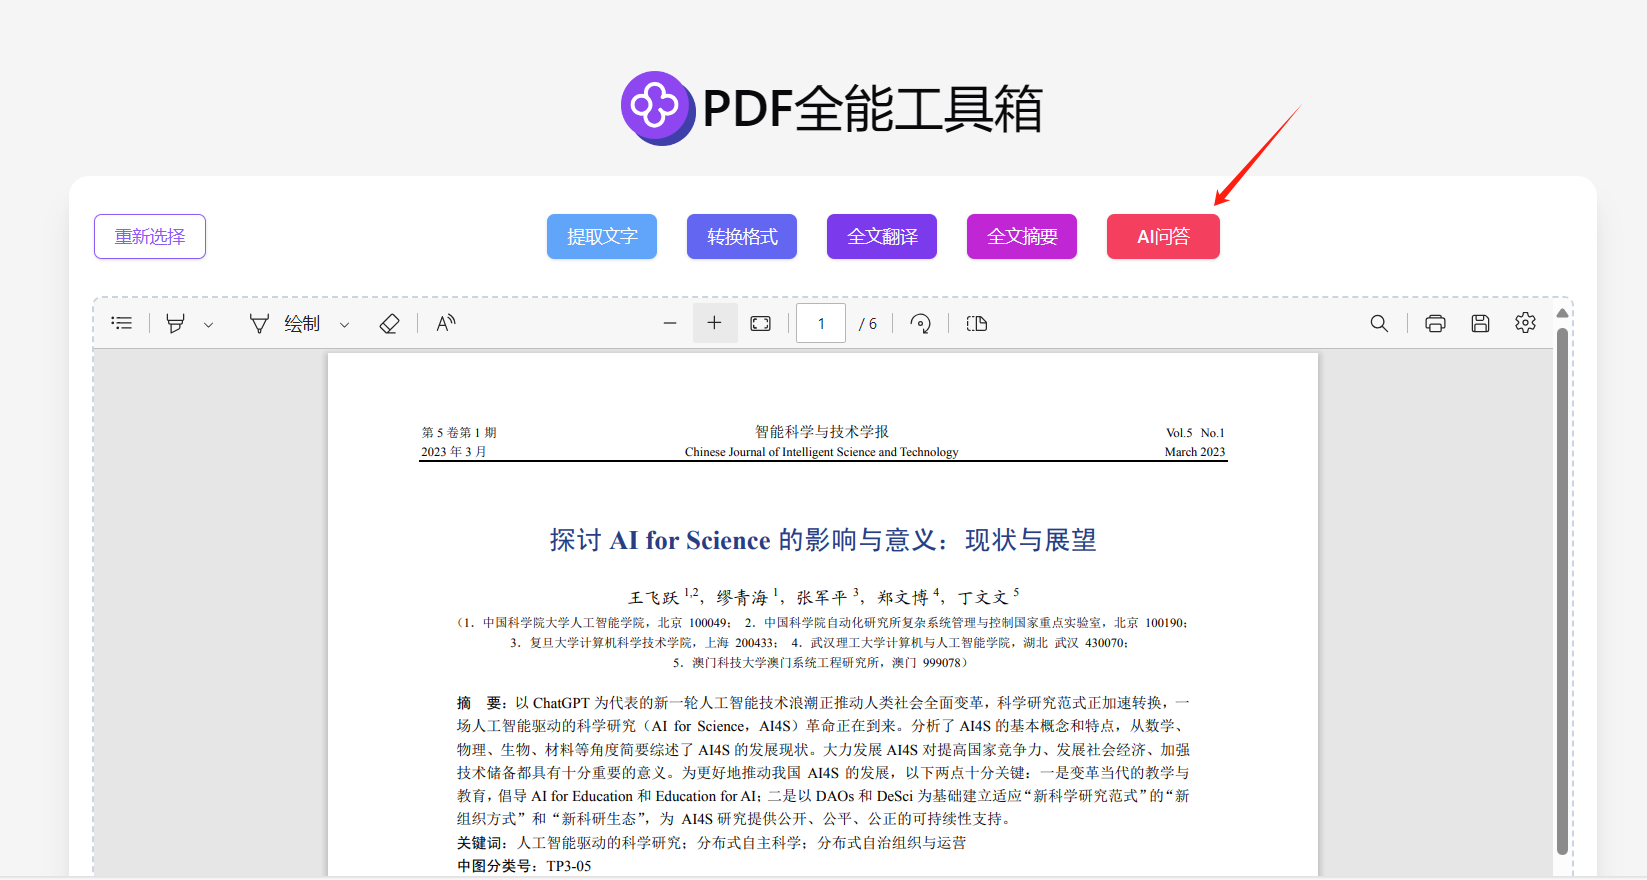Click the scrollbar up arrow
1647x880 pixels.
point(1562,313)
